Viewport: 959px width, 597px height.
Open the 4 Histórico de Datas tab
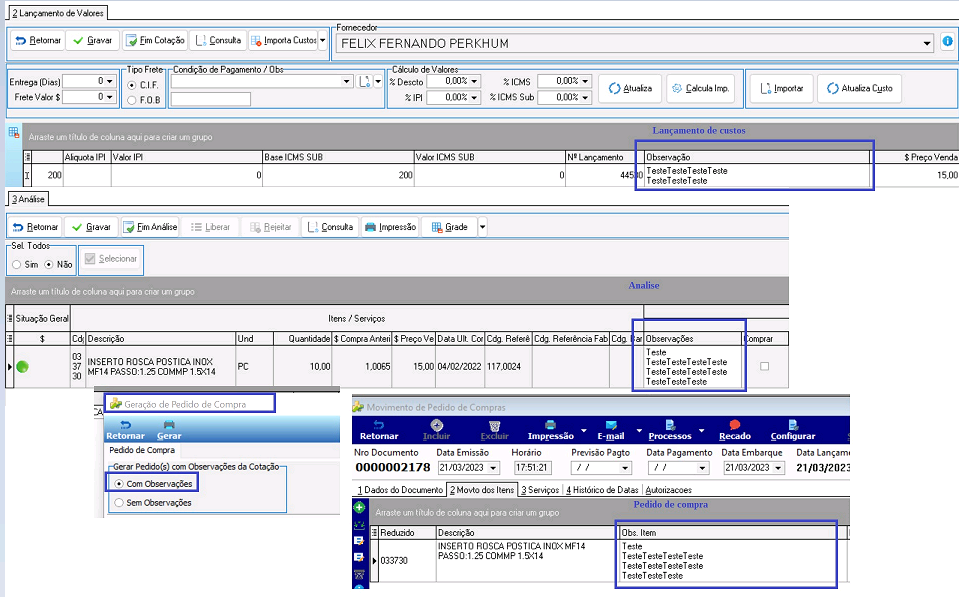point(602,490)
